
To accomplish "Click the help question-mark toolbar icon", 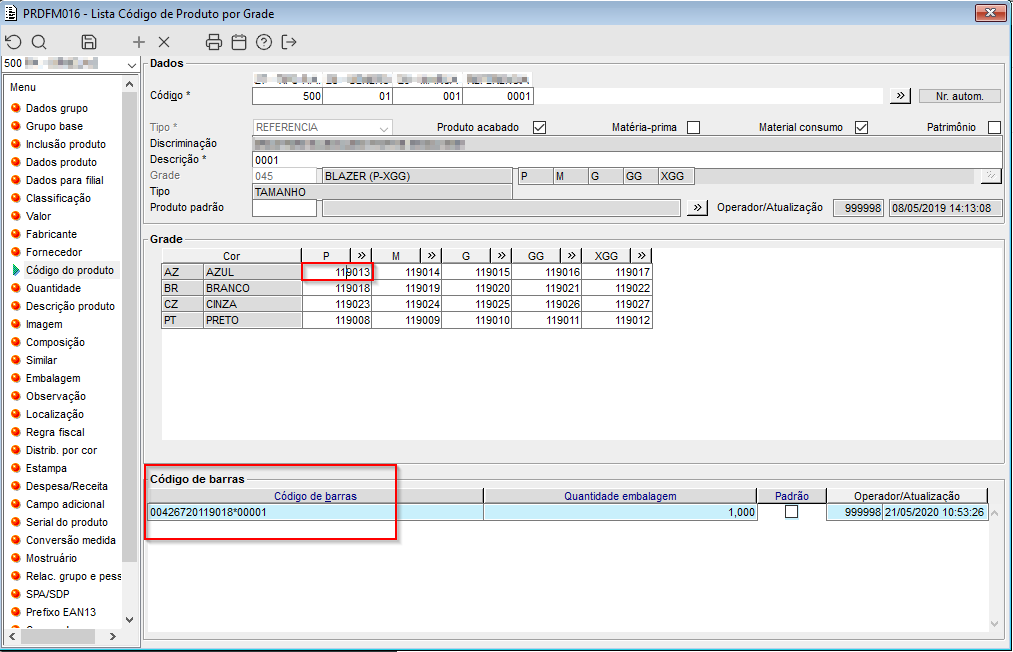I will (264, 42).
